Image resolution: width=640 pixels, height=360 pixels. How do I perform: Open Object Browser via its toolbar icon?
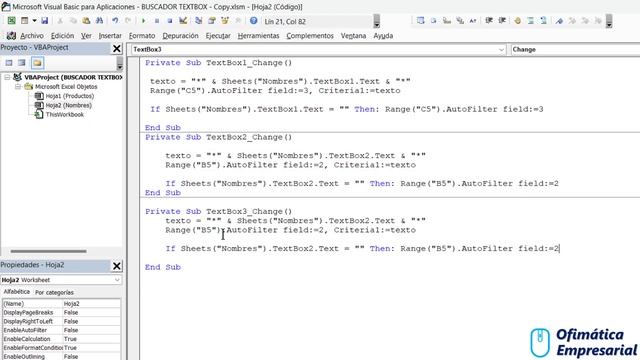[x=224, y=21]
